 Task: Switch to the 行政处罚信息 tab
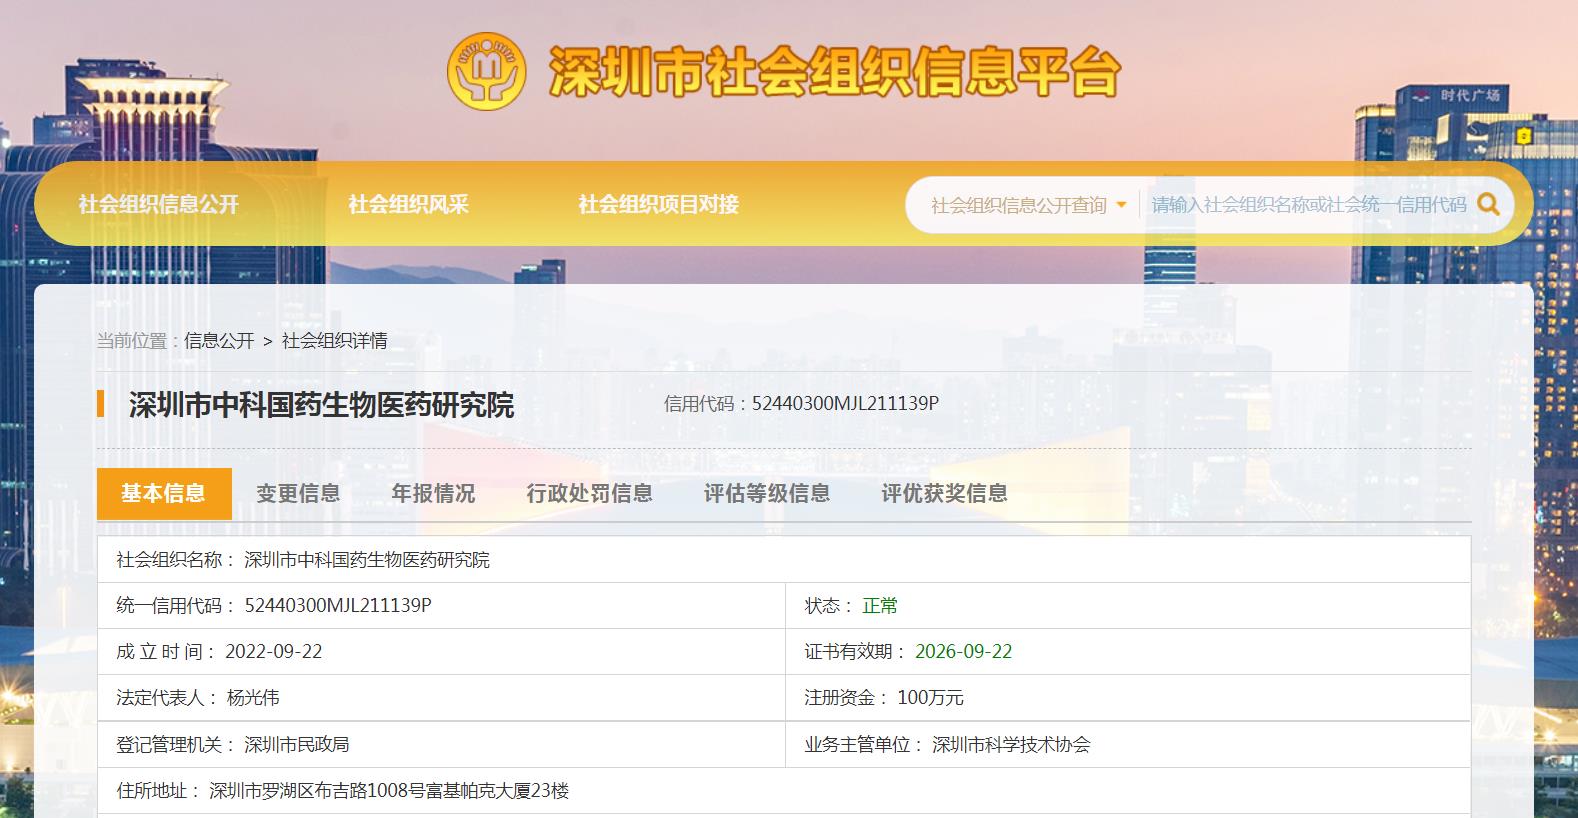(589, 493)
